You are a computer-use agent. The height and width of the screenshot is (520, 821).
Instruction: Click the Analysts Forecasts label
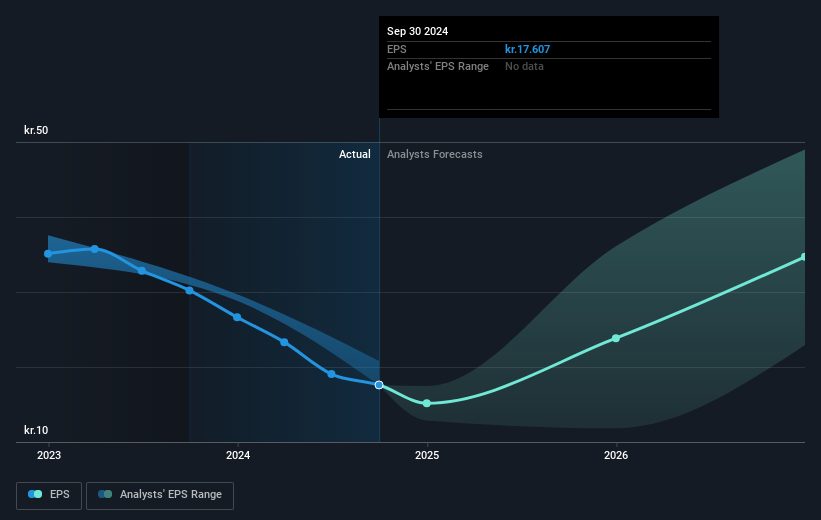point(435,154)
